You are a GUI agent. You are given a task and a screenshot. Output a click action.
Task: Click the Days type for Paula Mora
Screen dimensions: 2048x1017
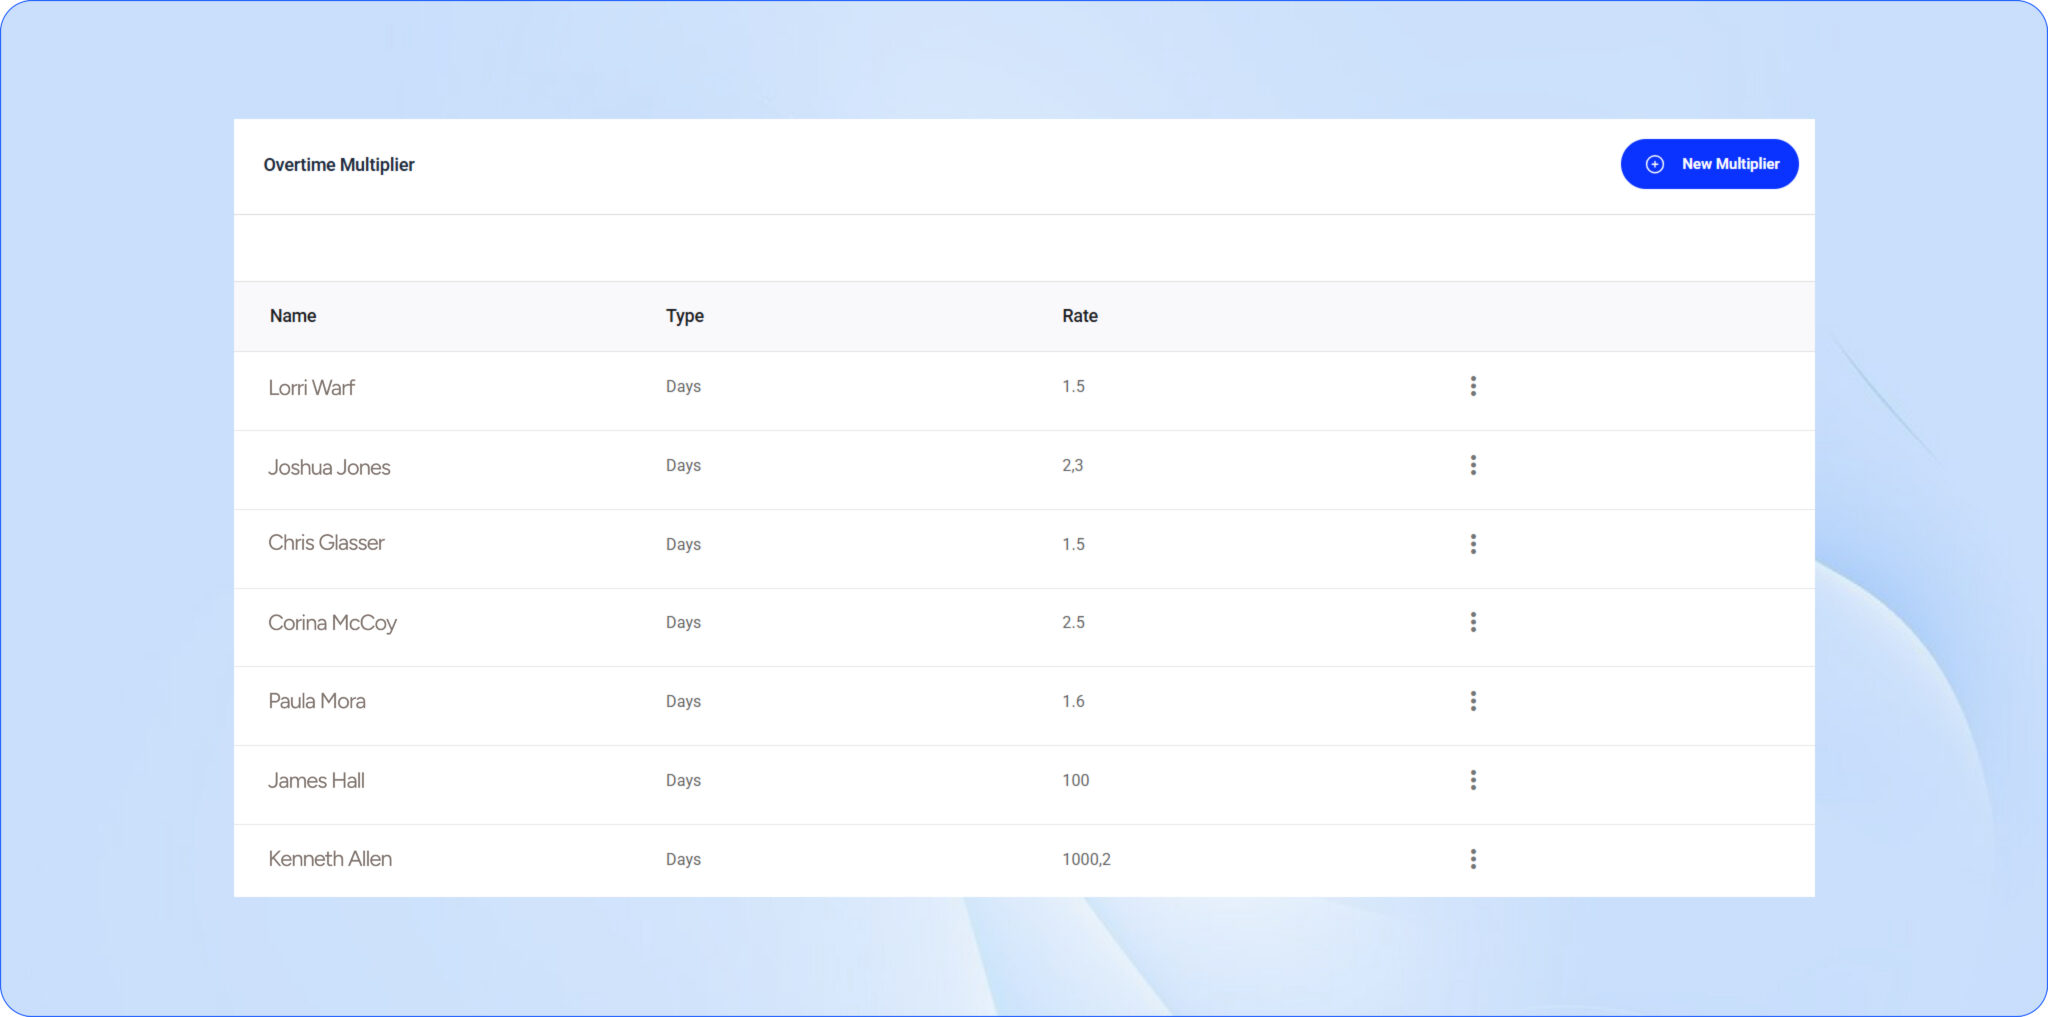(x=683, y=702)
